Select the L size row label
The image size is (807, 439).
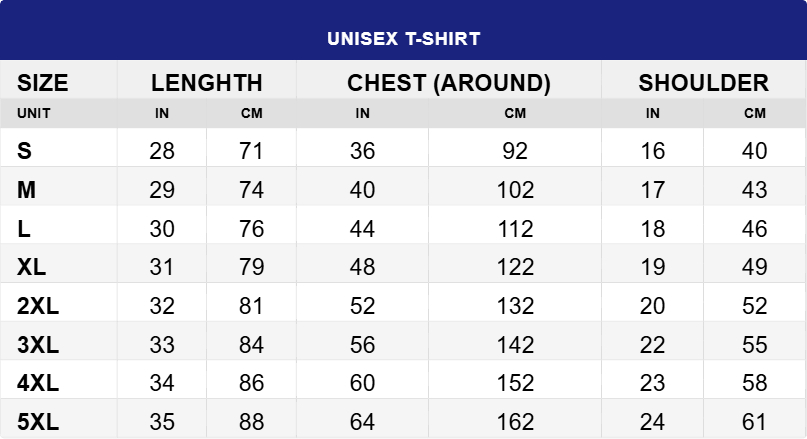[x=24, y=229]
